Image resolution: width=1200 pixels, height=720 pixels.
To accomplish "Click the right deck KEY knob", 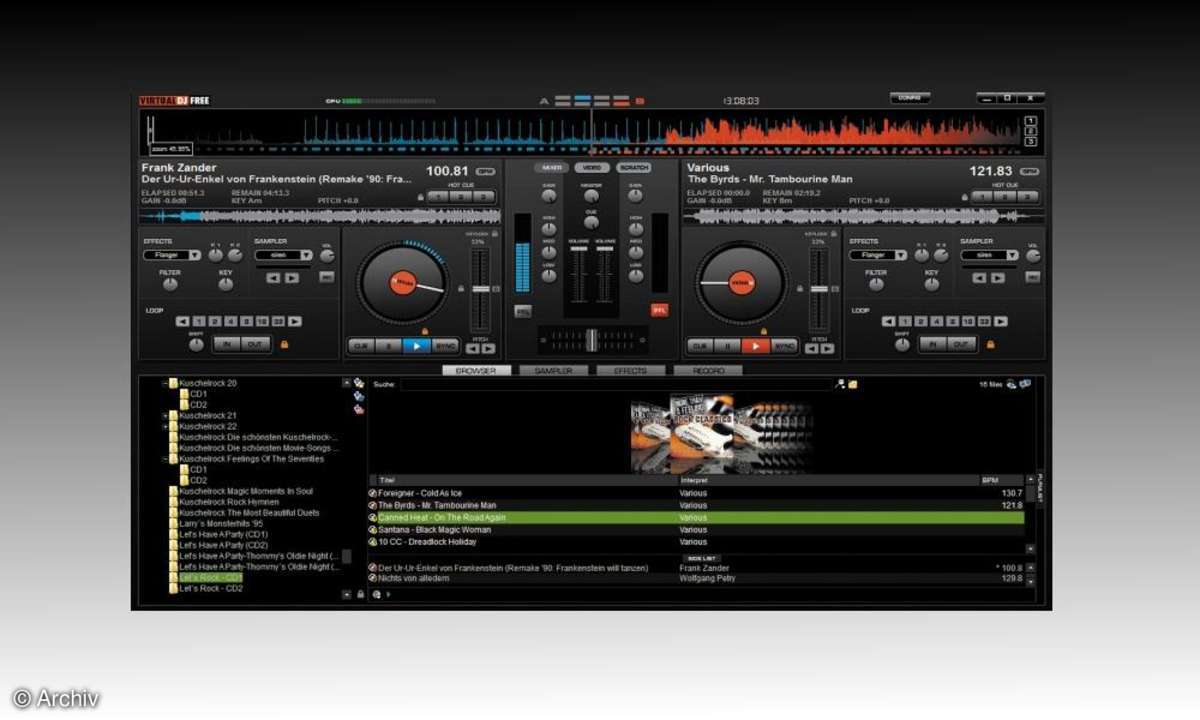I will (x=932, y=285).
